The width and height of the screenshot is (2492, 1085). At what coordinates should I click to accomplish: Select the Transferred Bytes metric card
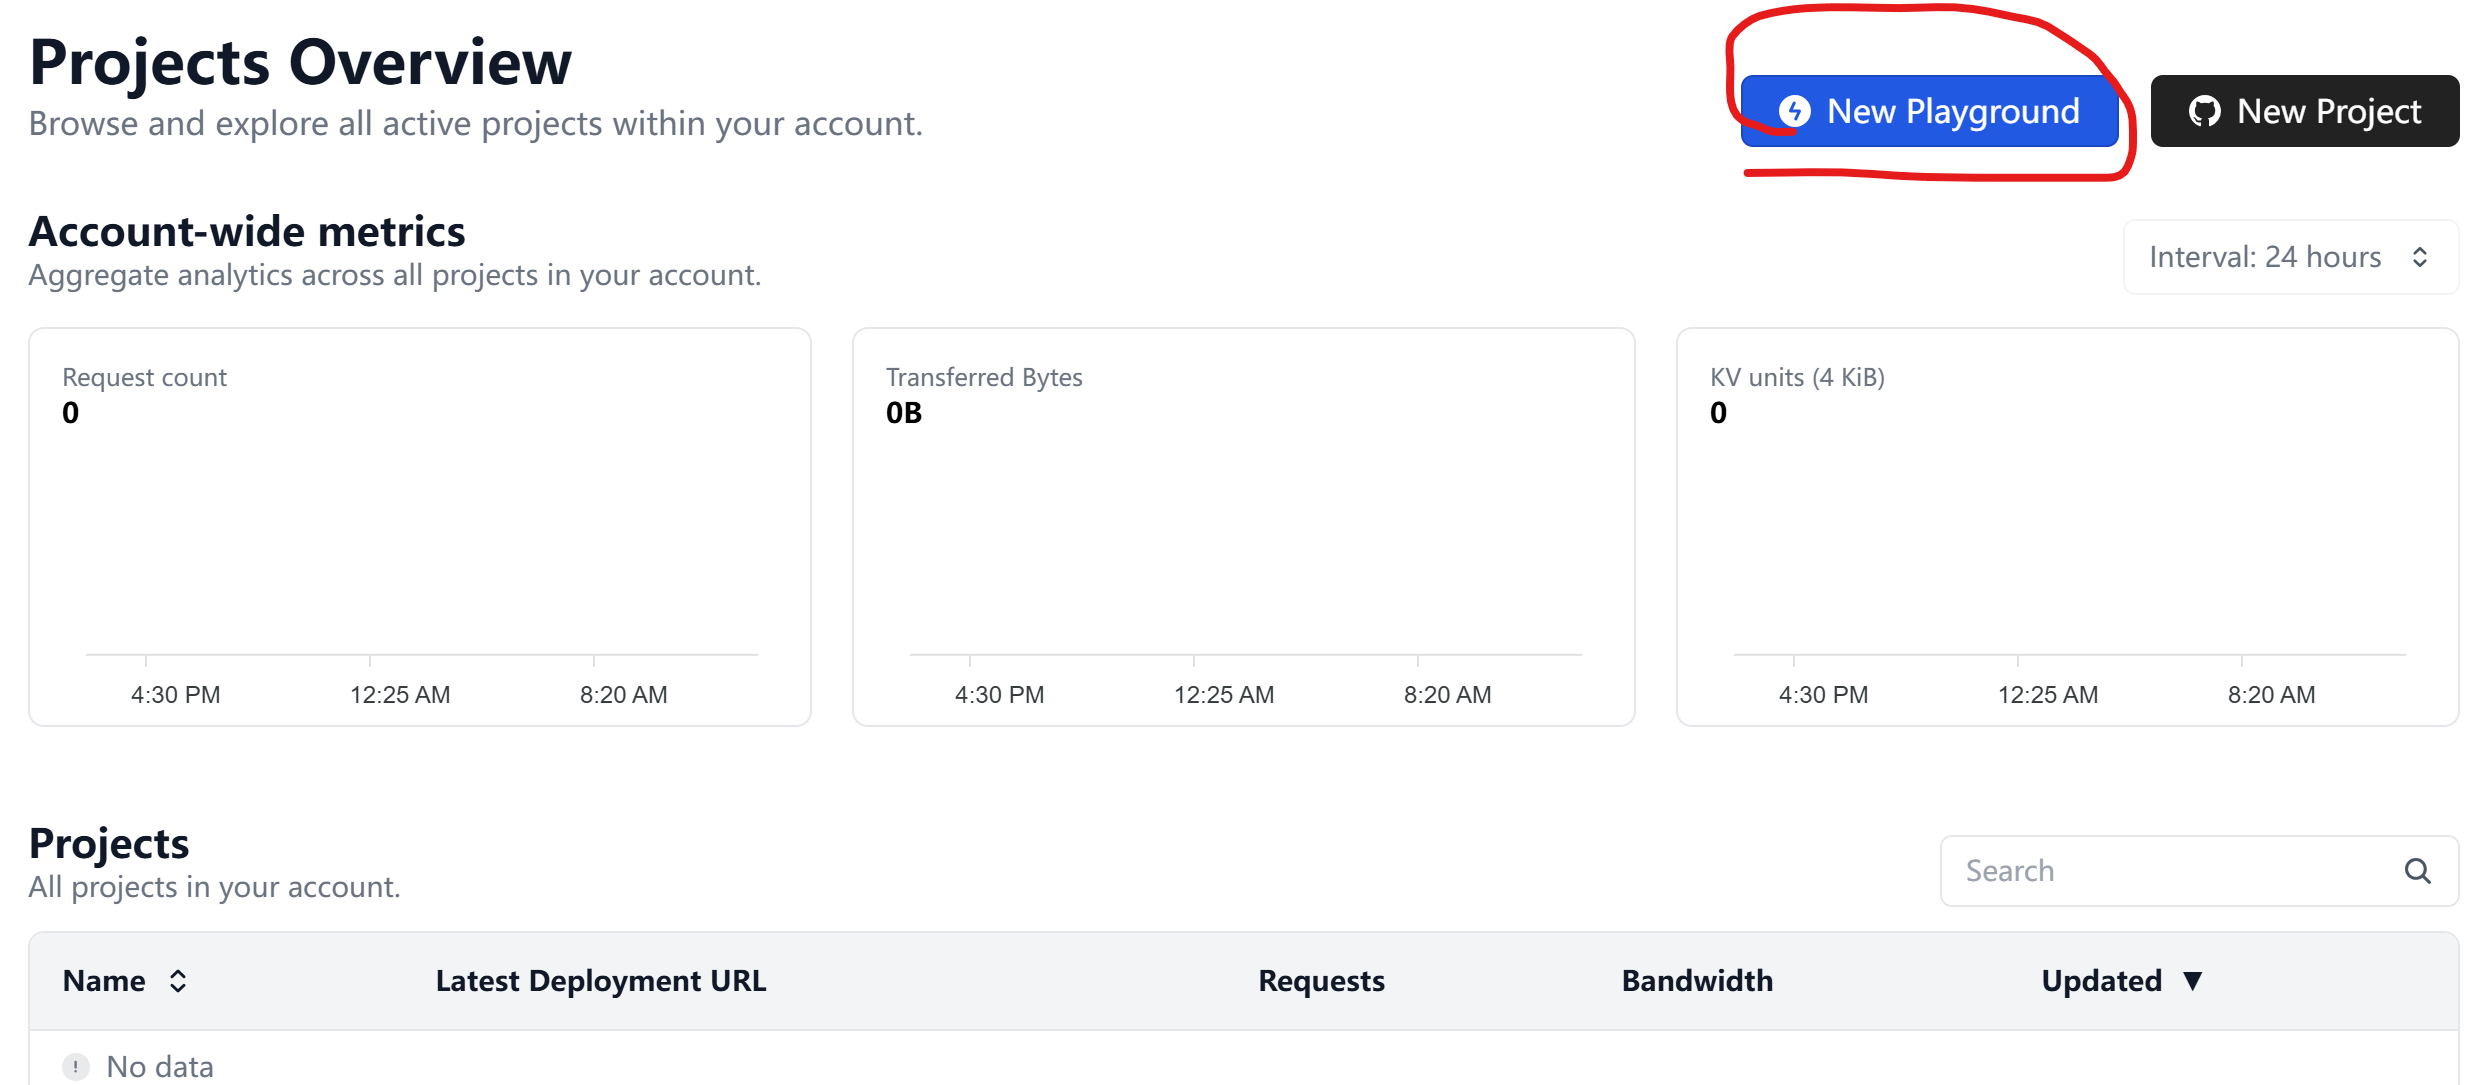(1243, 527)
